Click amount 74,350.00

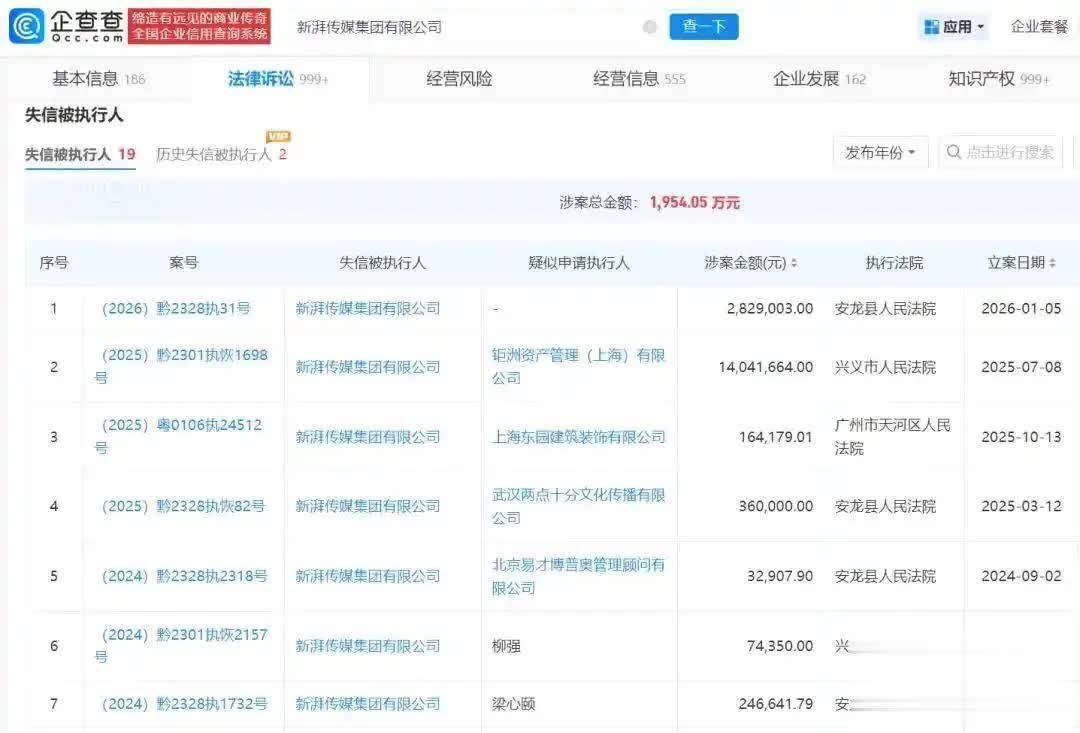[x=780, y=646]
